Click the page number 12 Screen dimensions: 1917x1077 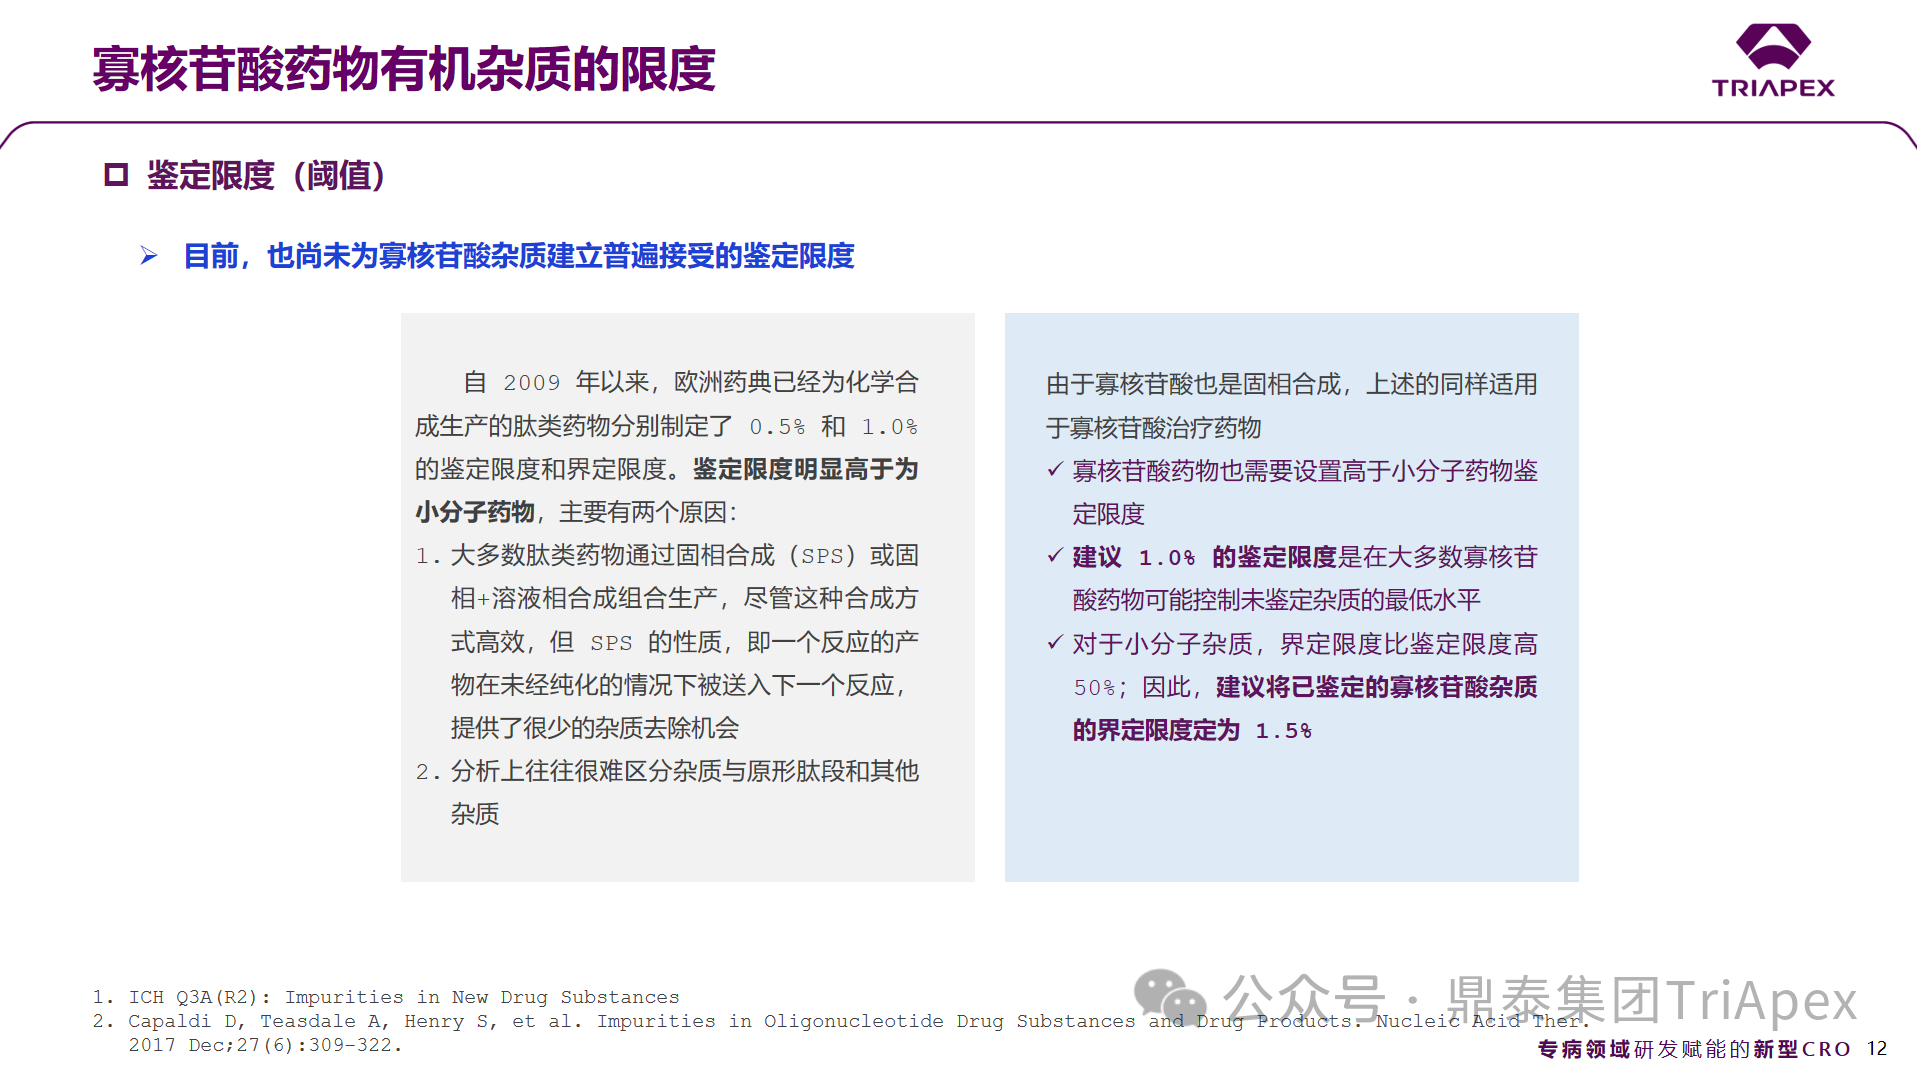tap(1876, 1049)
